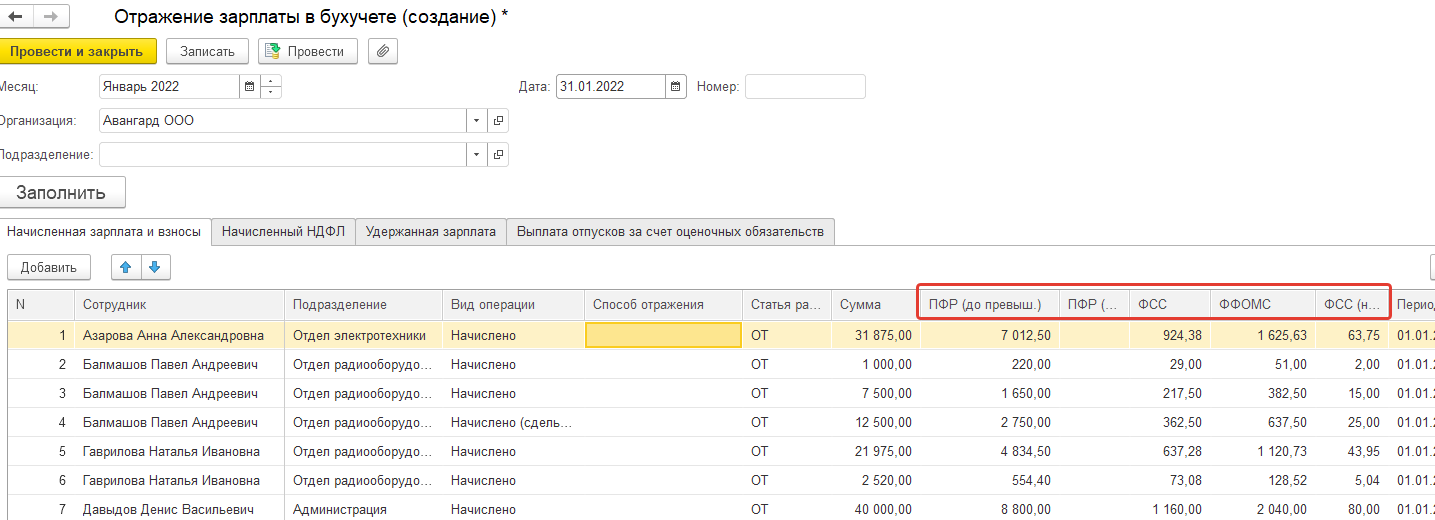The image size is (1435, 520).
Task: Click into the Номер field
Action: click(805, 87)
